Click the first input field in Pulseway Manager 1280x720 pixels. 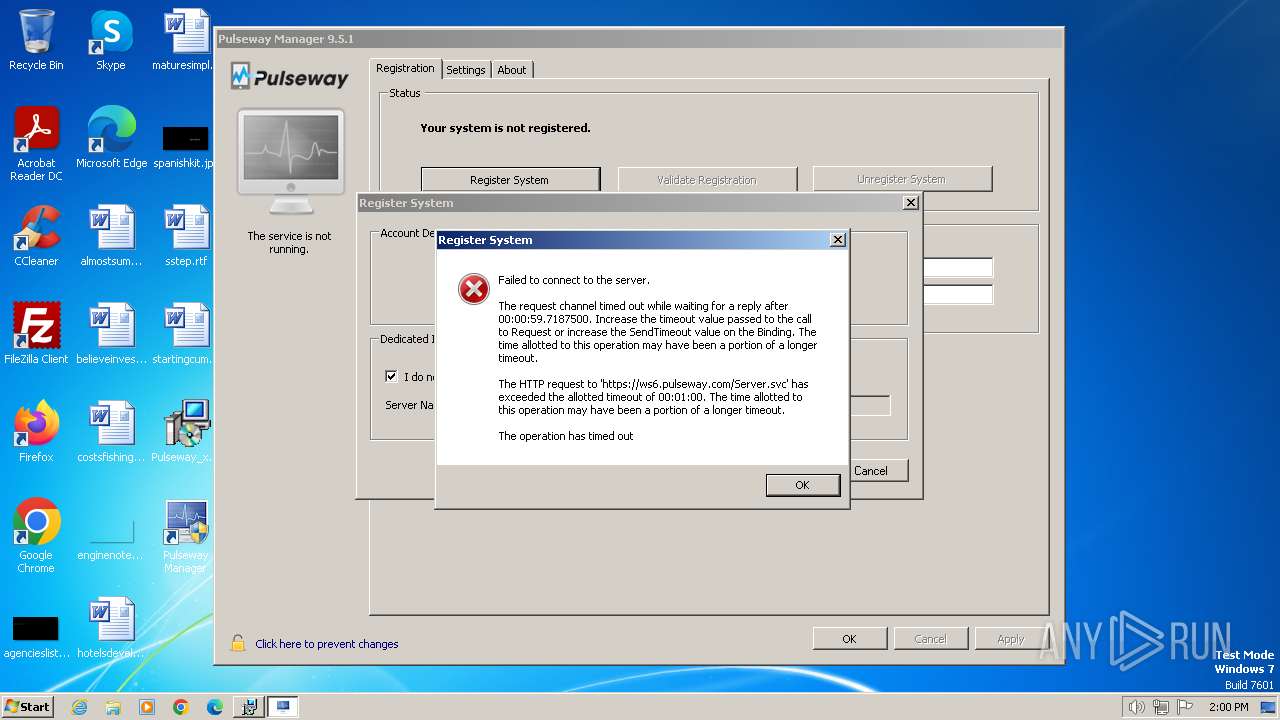coord(958,268)
